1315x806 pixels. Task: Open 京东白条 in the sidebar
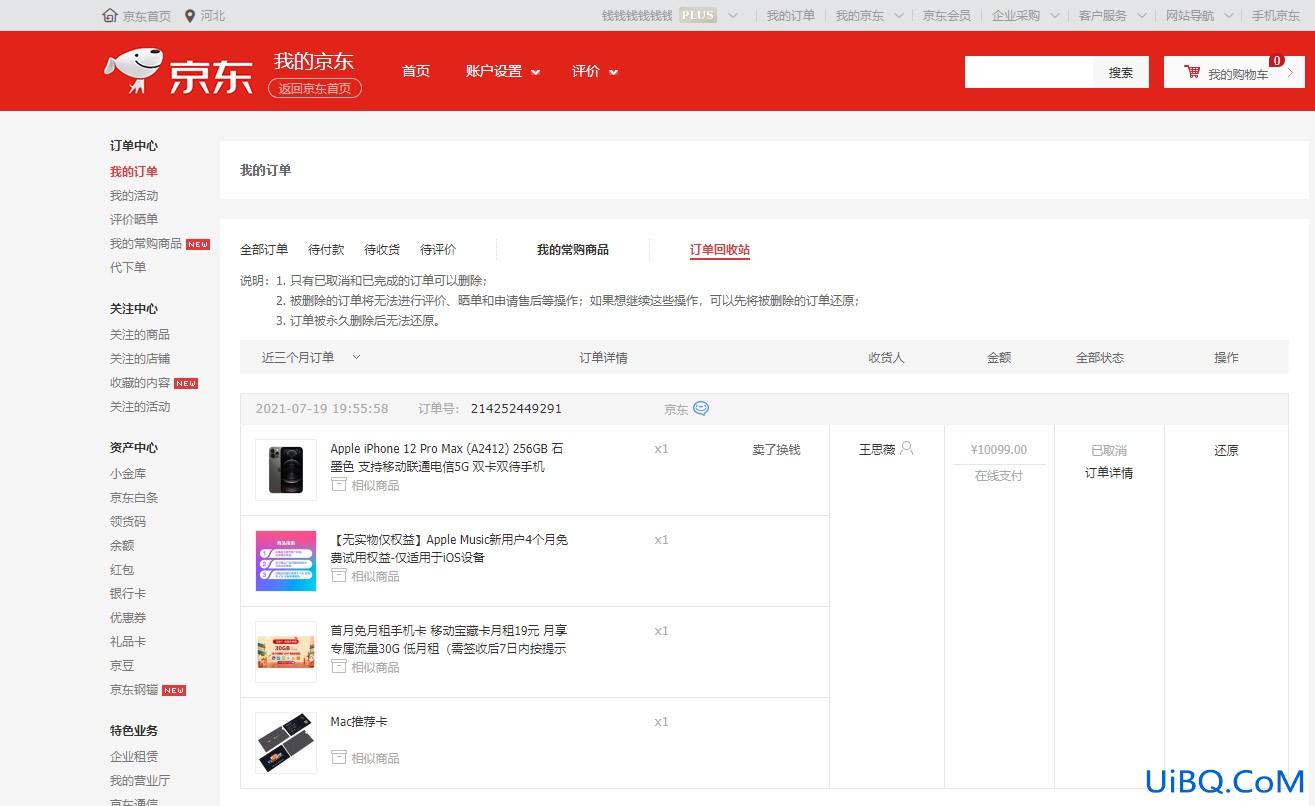click(134, 498)
